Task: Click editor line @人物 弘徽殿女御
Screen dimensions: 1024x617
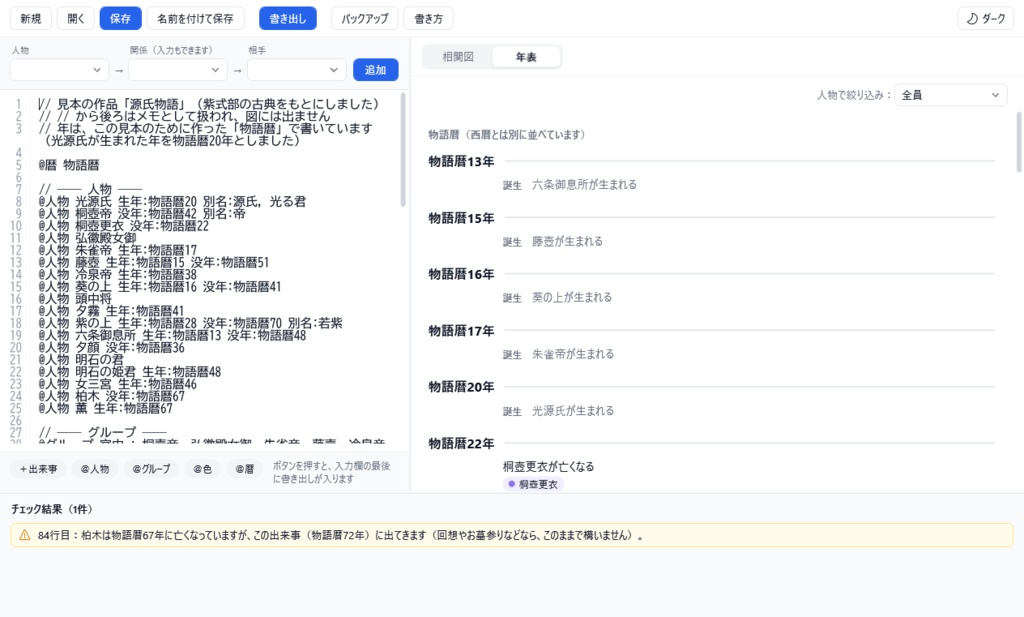Action: pyautogui.click(x=87, y=238)
